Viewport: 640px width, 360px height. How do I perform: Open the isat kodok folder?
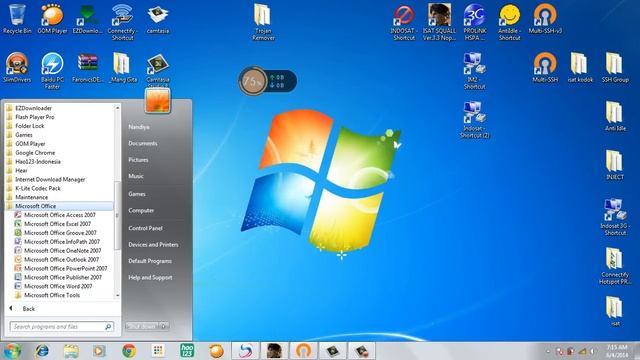click(x=580, y=68)
